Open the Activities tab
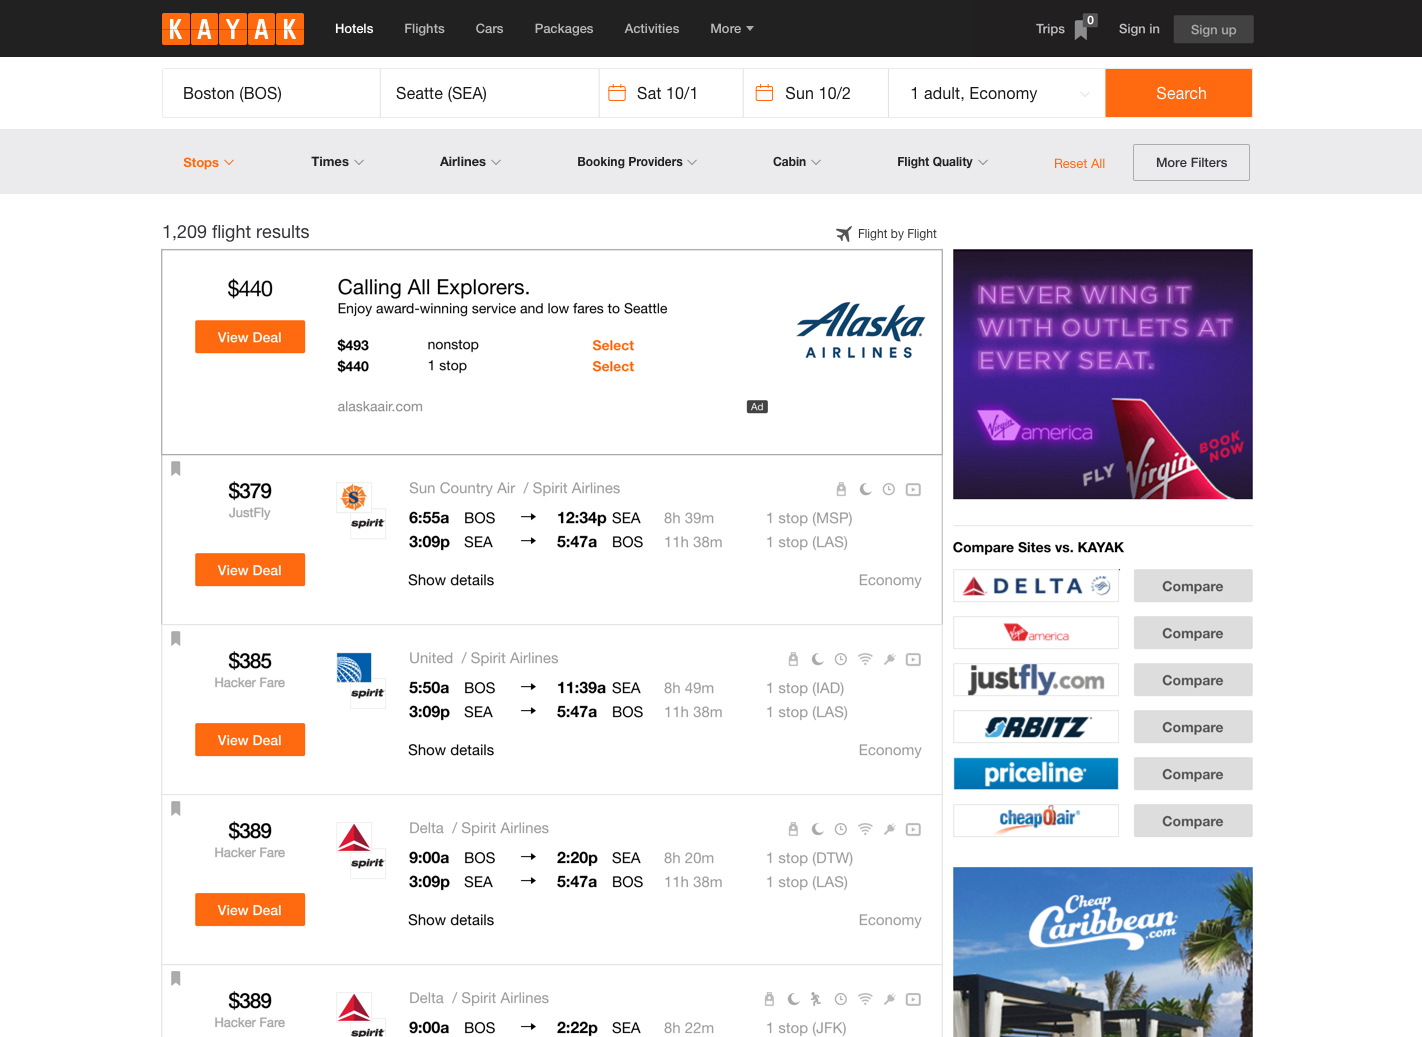The height and width of the screenshot is (1037, 1422). point(652,29)
